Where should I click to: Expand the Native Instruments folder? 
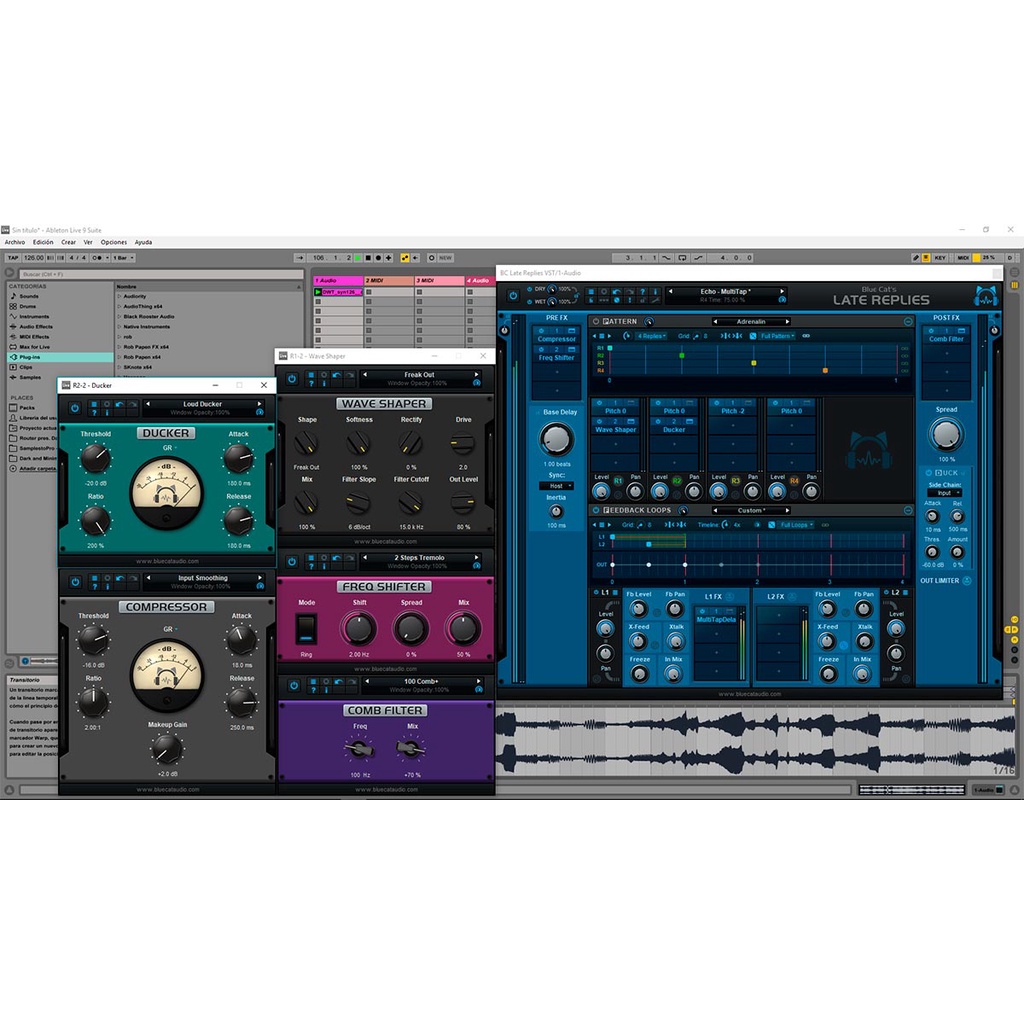point(119,327)
